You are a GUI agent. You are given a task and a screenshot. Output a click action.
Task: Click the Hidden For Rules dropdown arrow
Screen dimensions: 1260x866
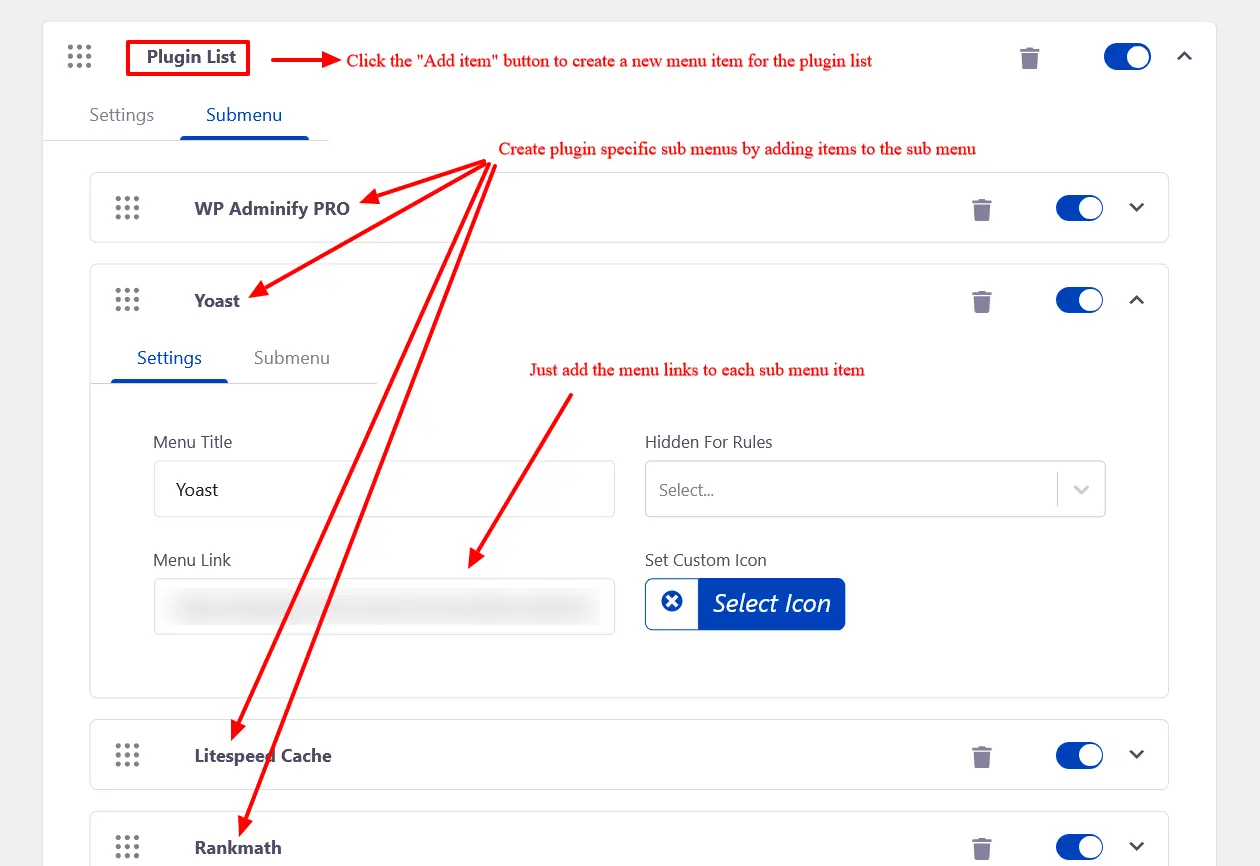[x=1081, y=490]
